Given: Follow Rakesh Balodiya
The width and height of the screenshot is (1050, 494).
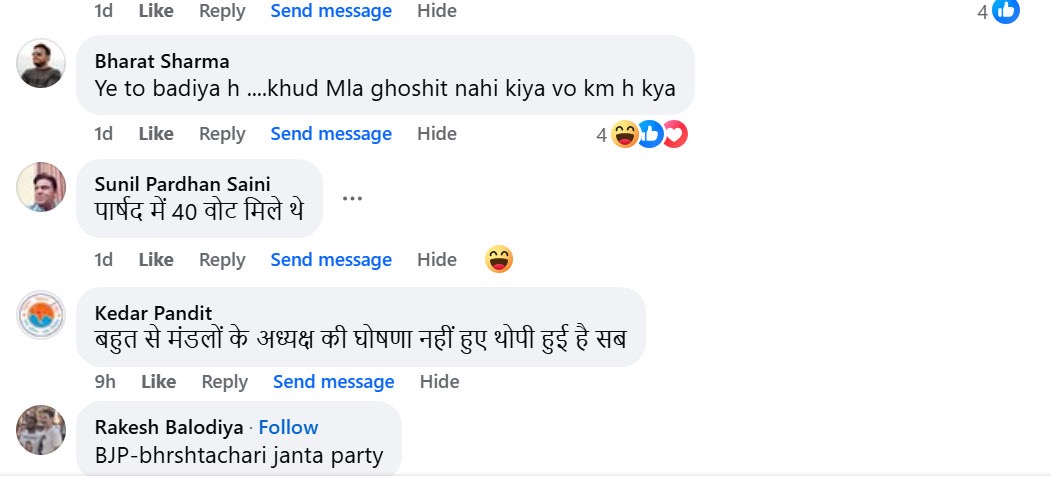Looking at the screenshot, I should pos(288,427).
